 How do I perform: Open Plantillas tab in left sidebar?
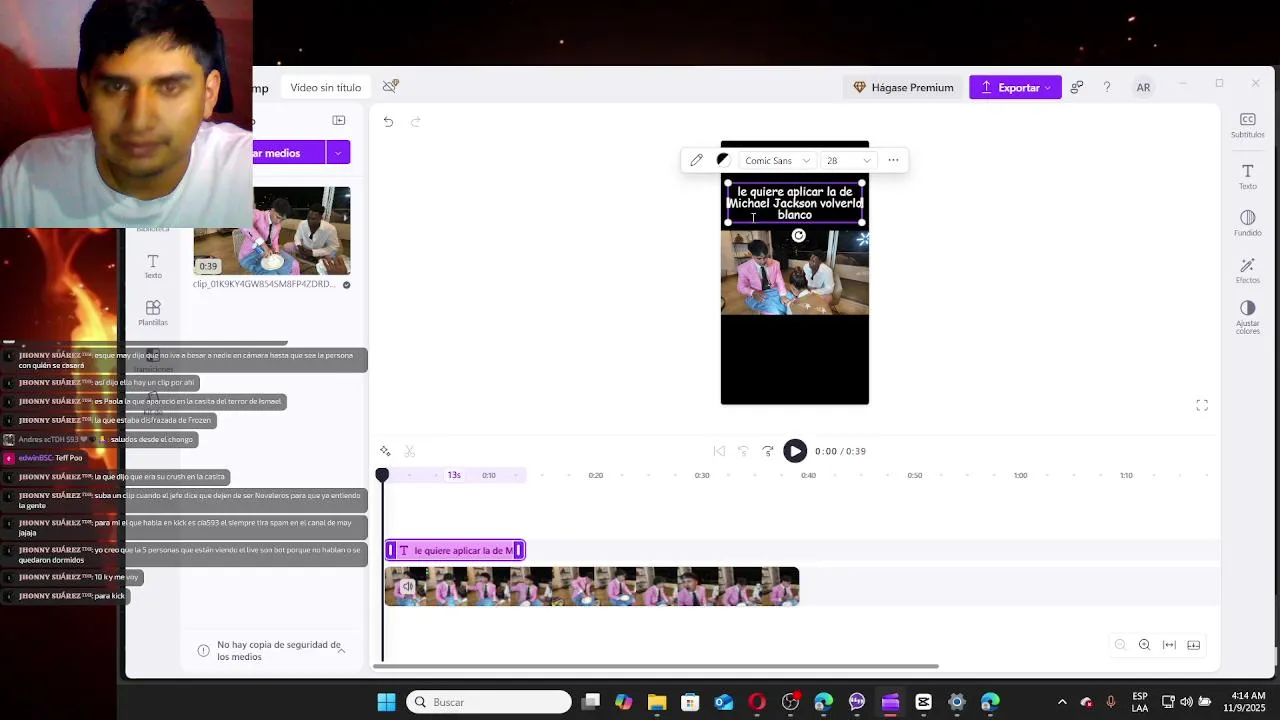pyautogui.click(x=153, y=313)
